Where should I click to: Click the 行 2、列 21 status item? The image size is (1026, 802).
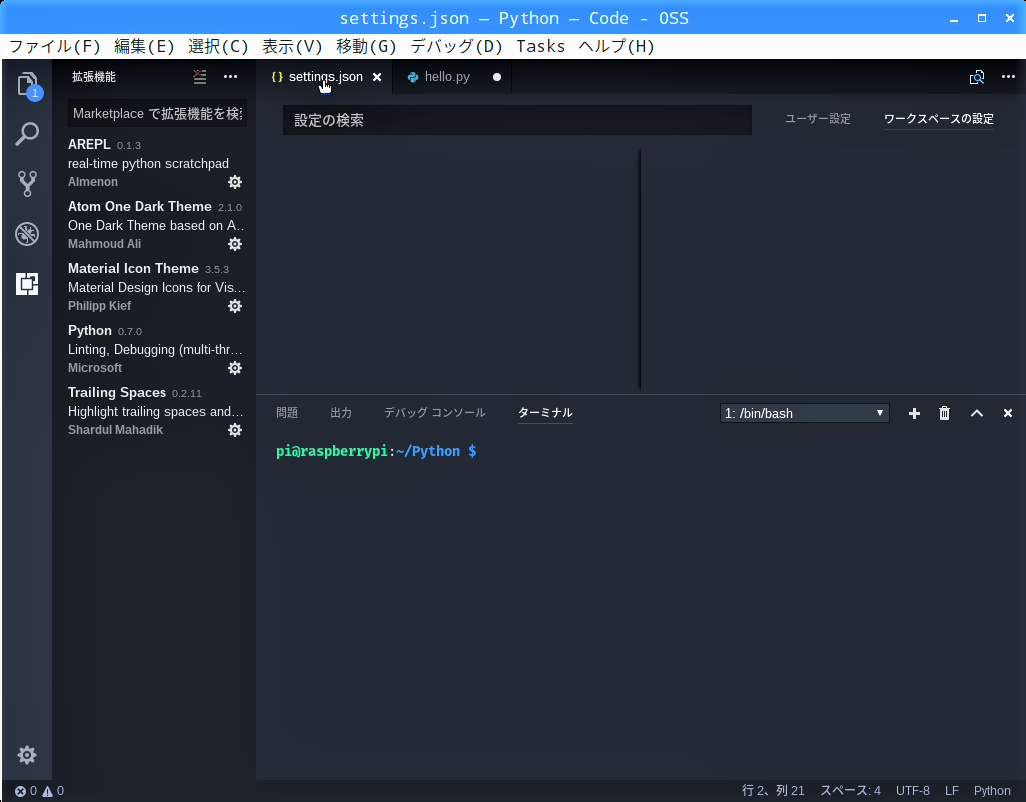coord(773,791)
